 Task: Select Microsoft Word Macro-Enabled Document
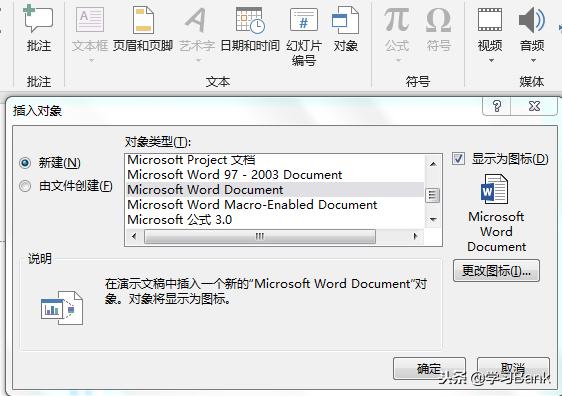pyautogui.click(x=275, y=205)
